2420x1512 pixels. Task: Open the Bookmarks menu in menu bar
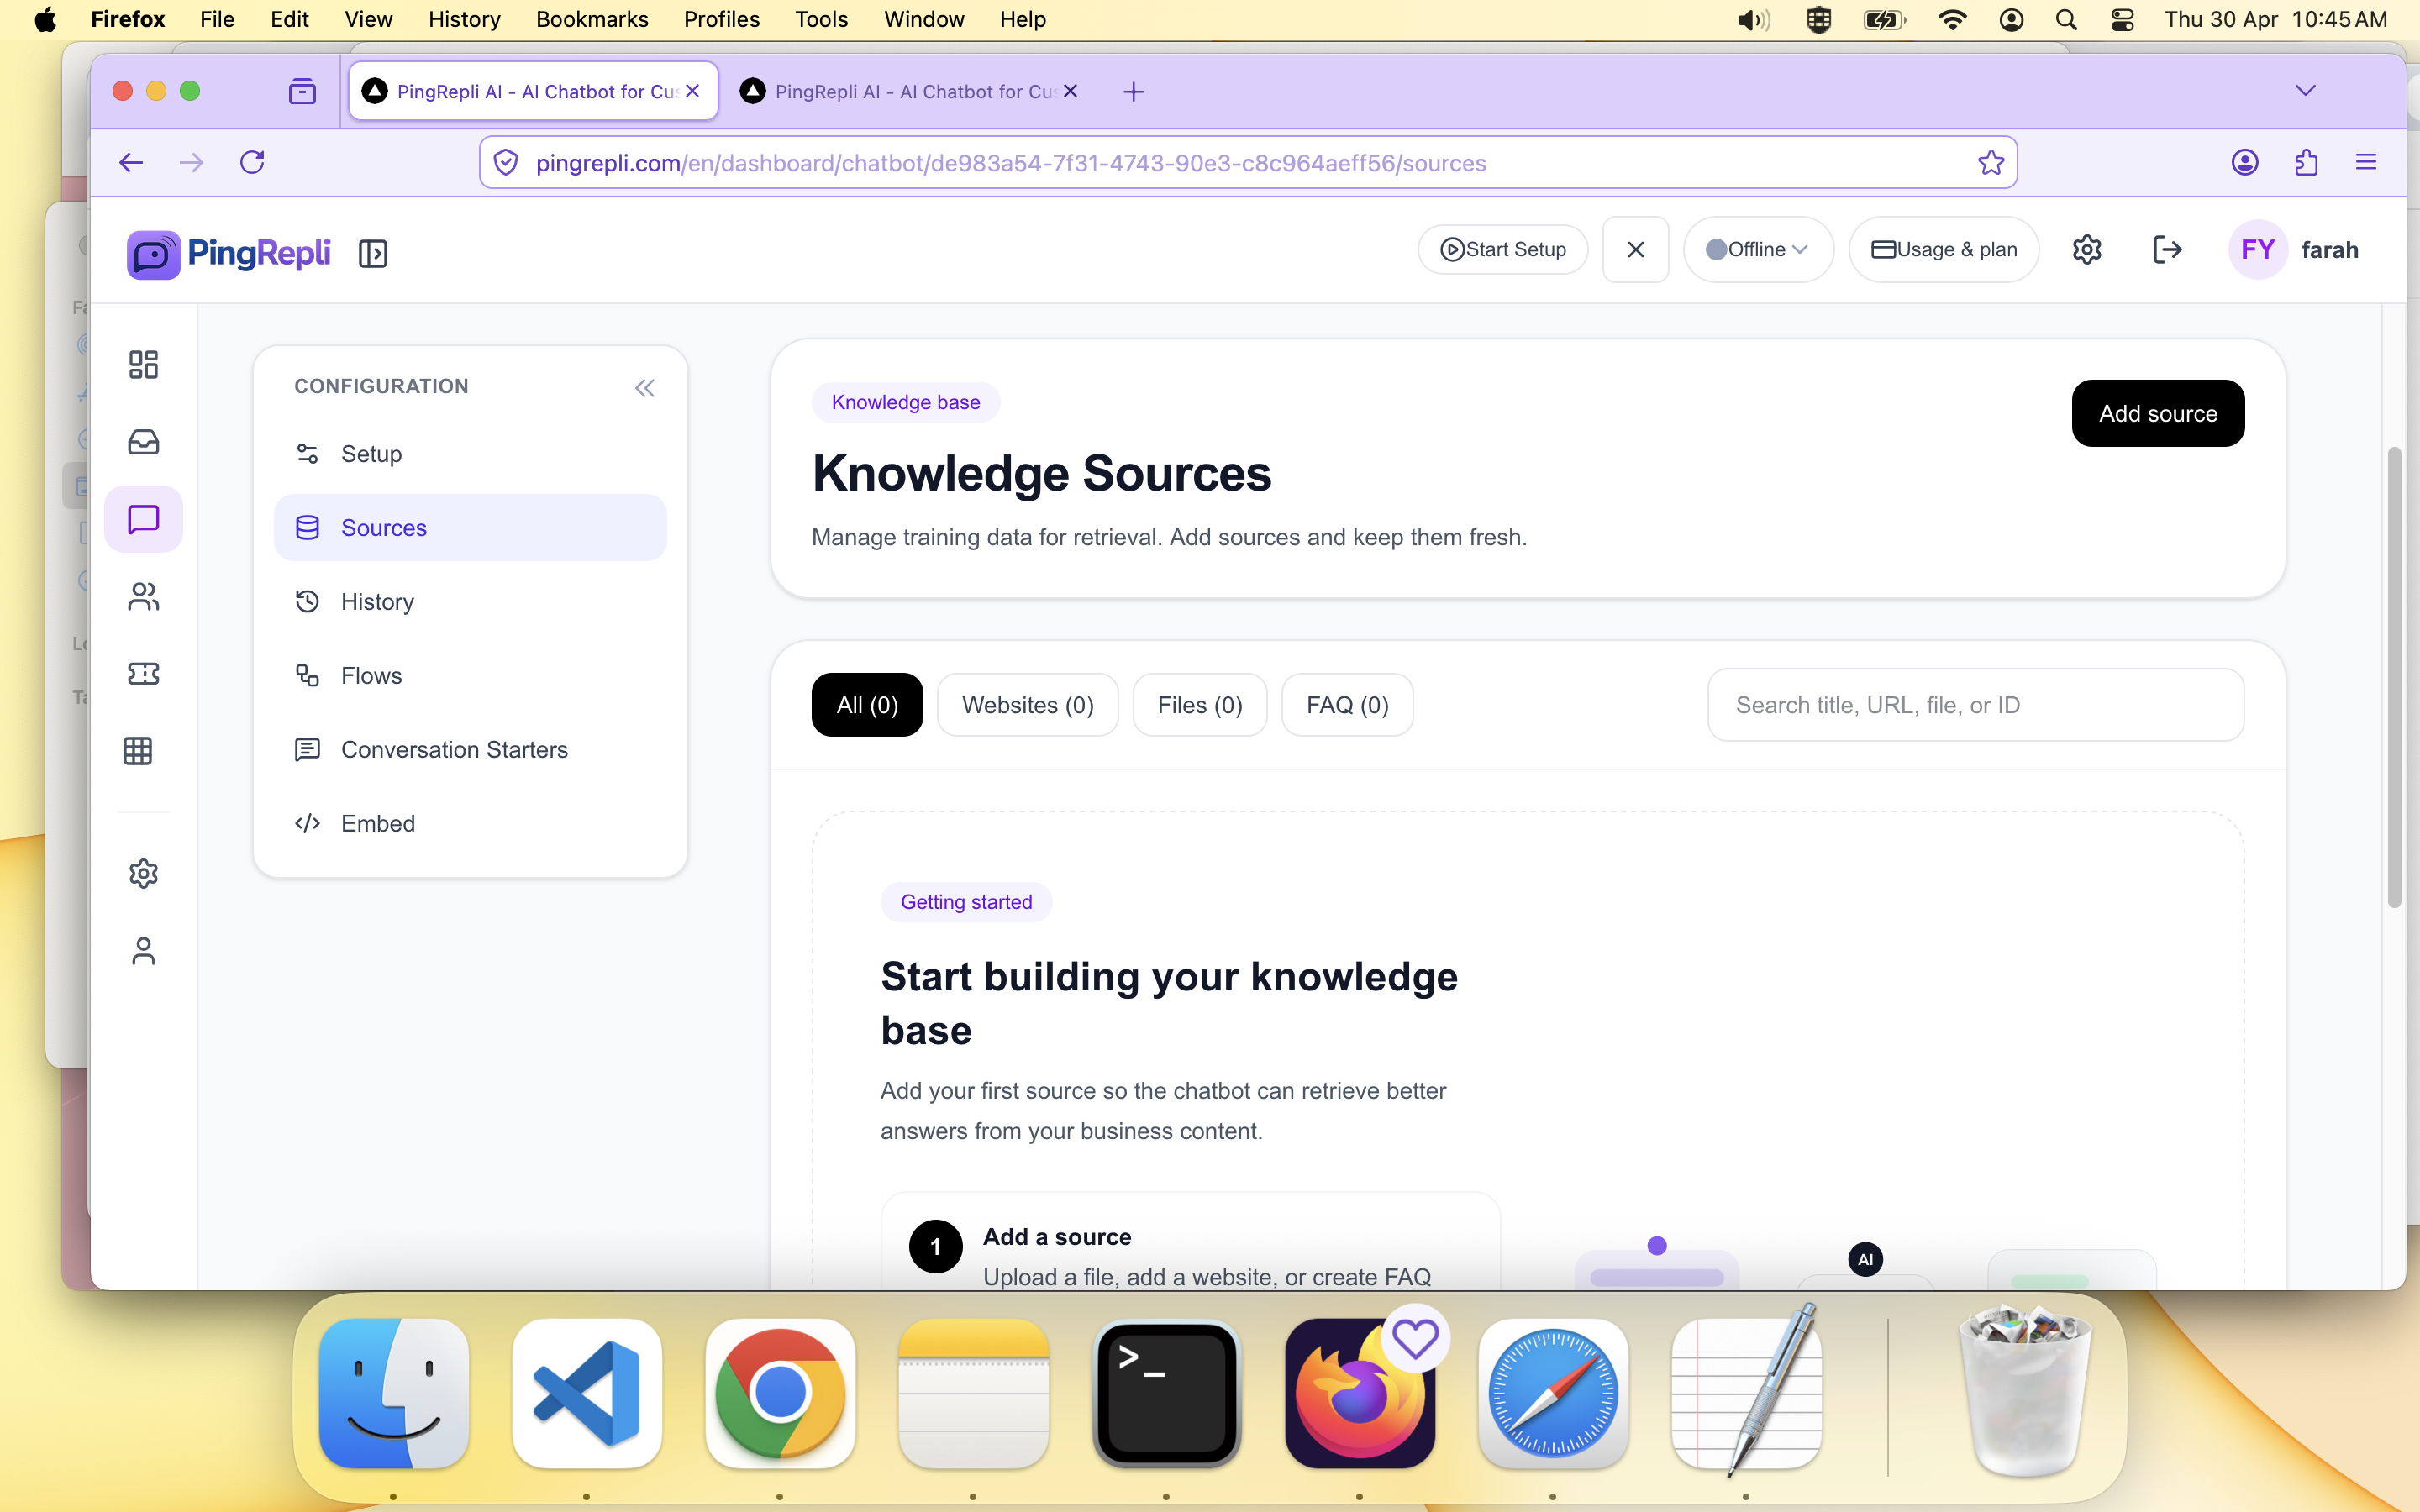(x=592, y=19)
